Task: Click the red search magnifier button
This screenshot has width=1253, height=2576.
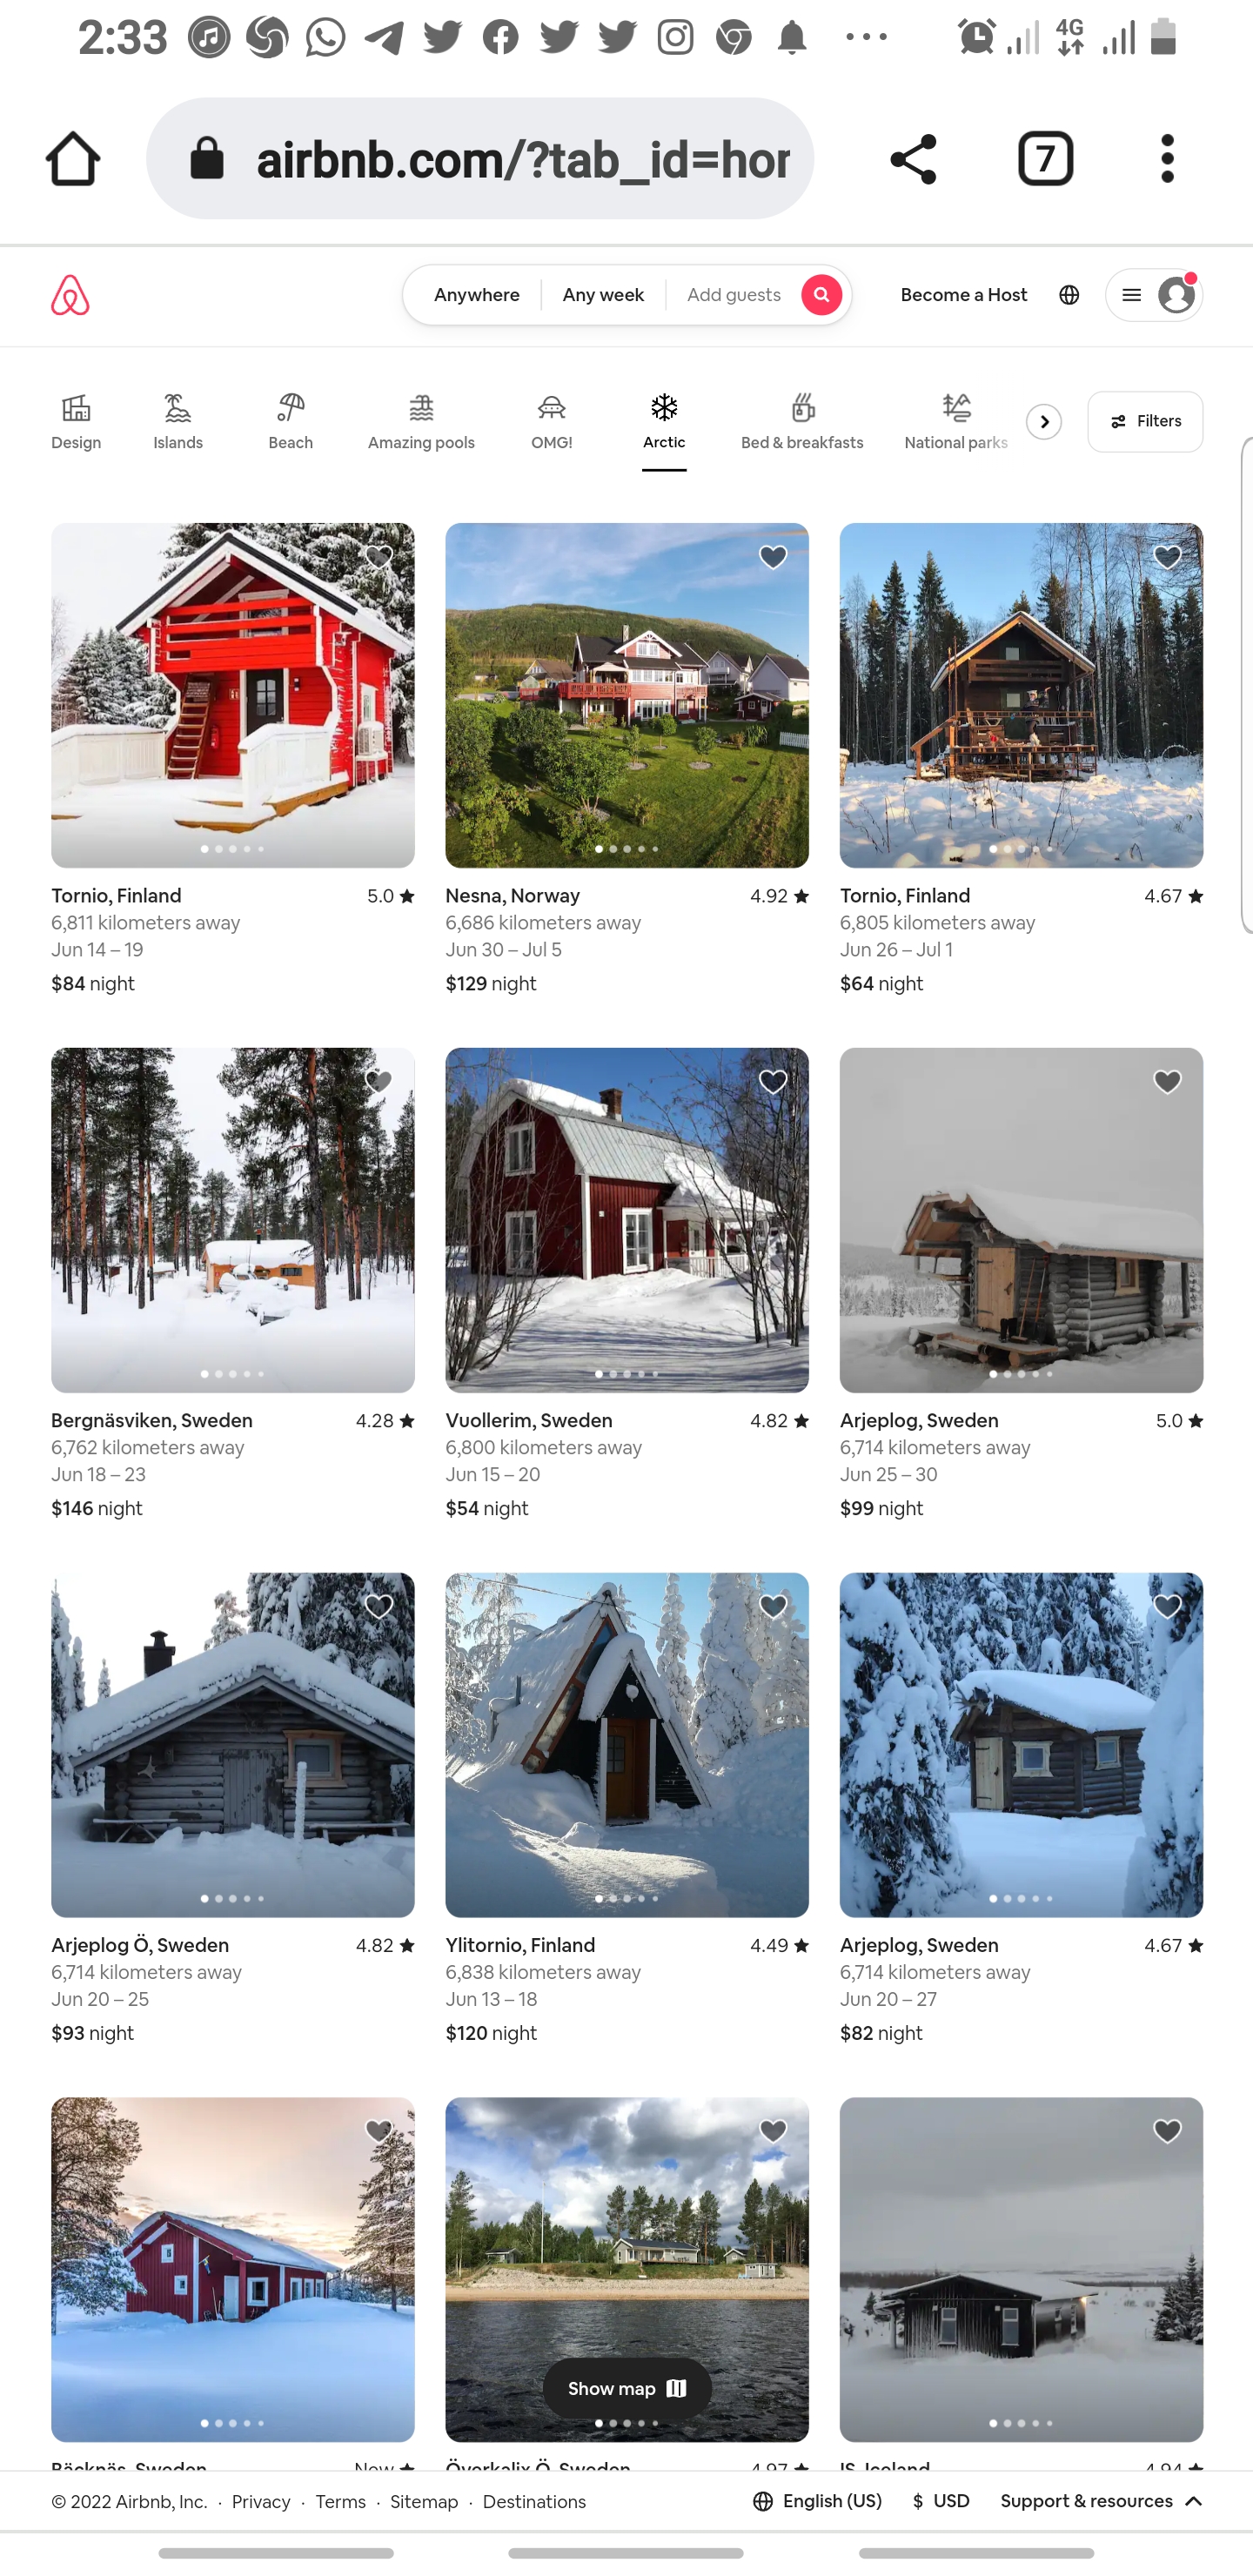Action: [821, 295]
